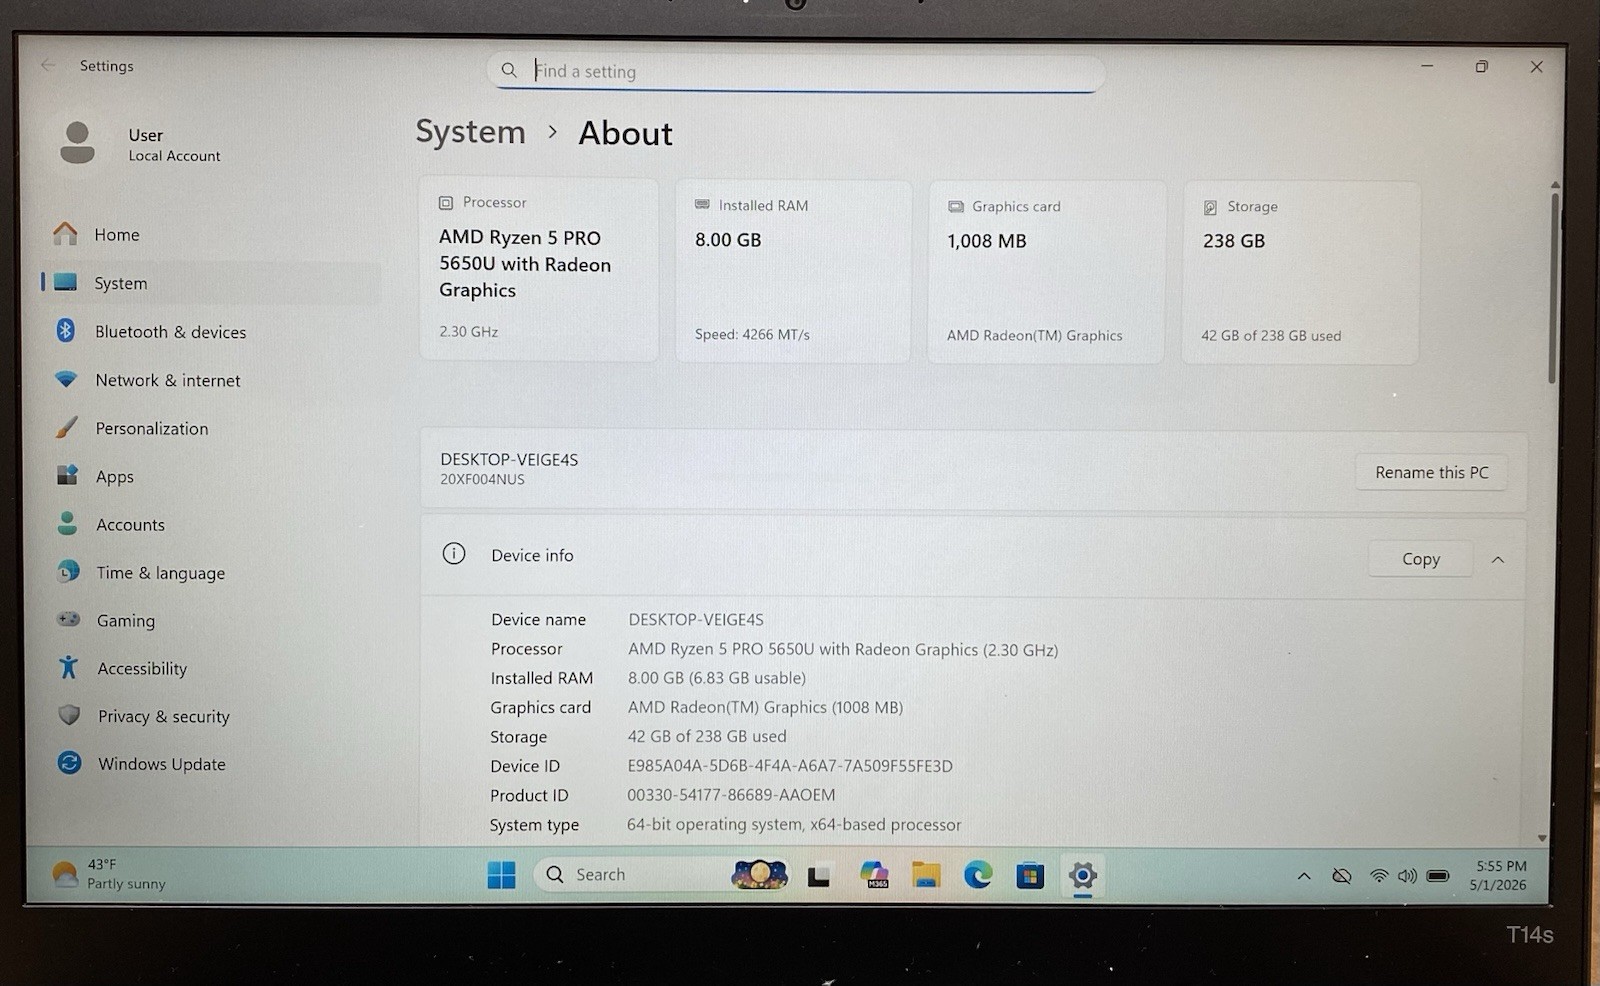This screenshot has width=1600, height=986.
Task: Click the Bluetooth icon in sidebar
Action: click(x=65, y=330)
